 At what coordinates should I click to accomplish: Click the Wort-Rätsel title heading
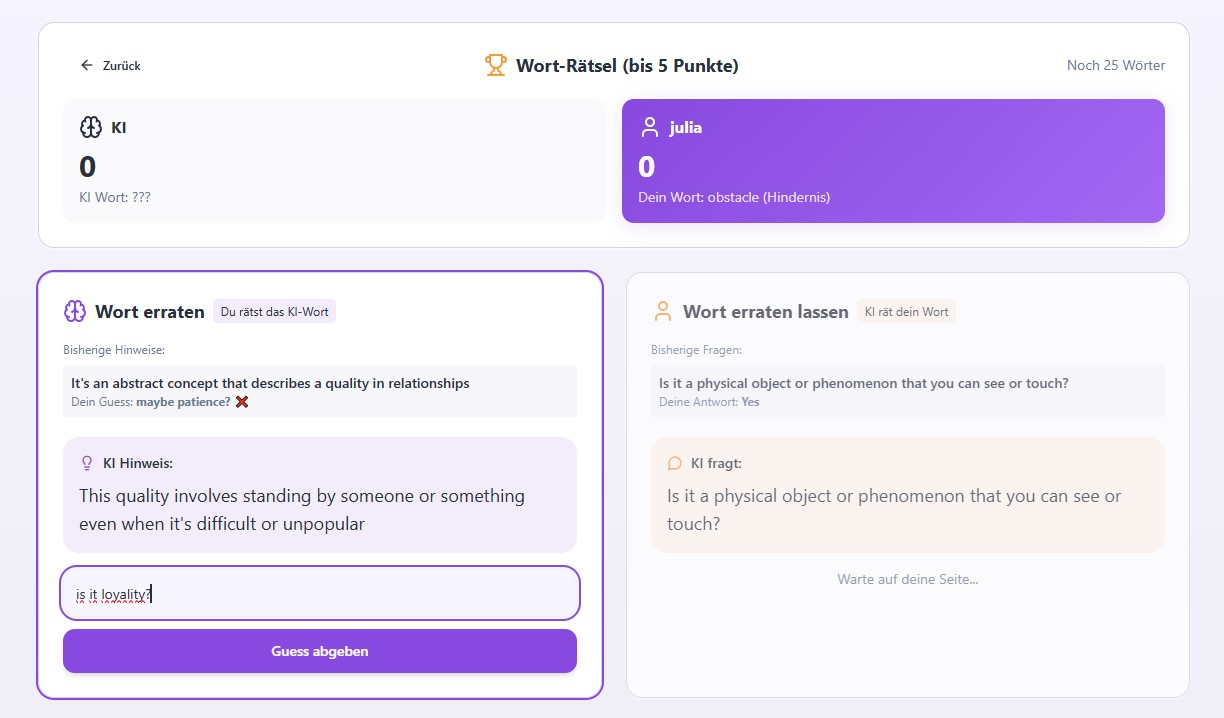[x=627, y=66]
